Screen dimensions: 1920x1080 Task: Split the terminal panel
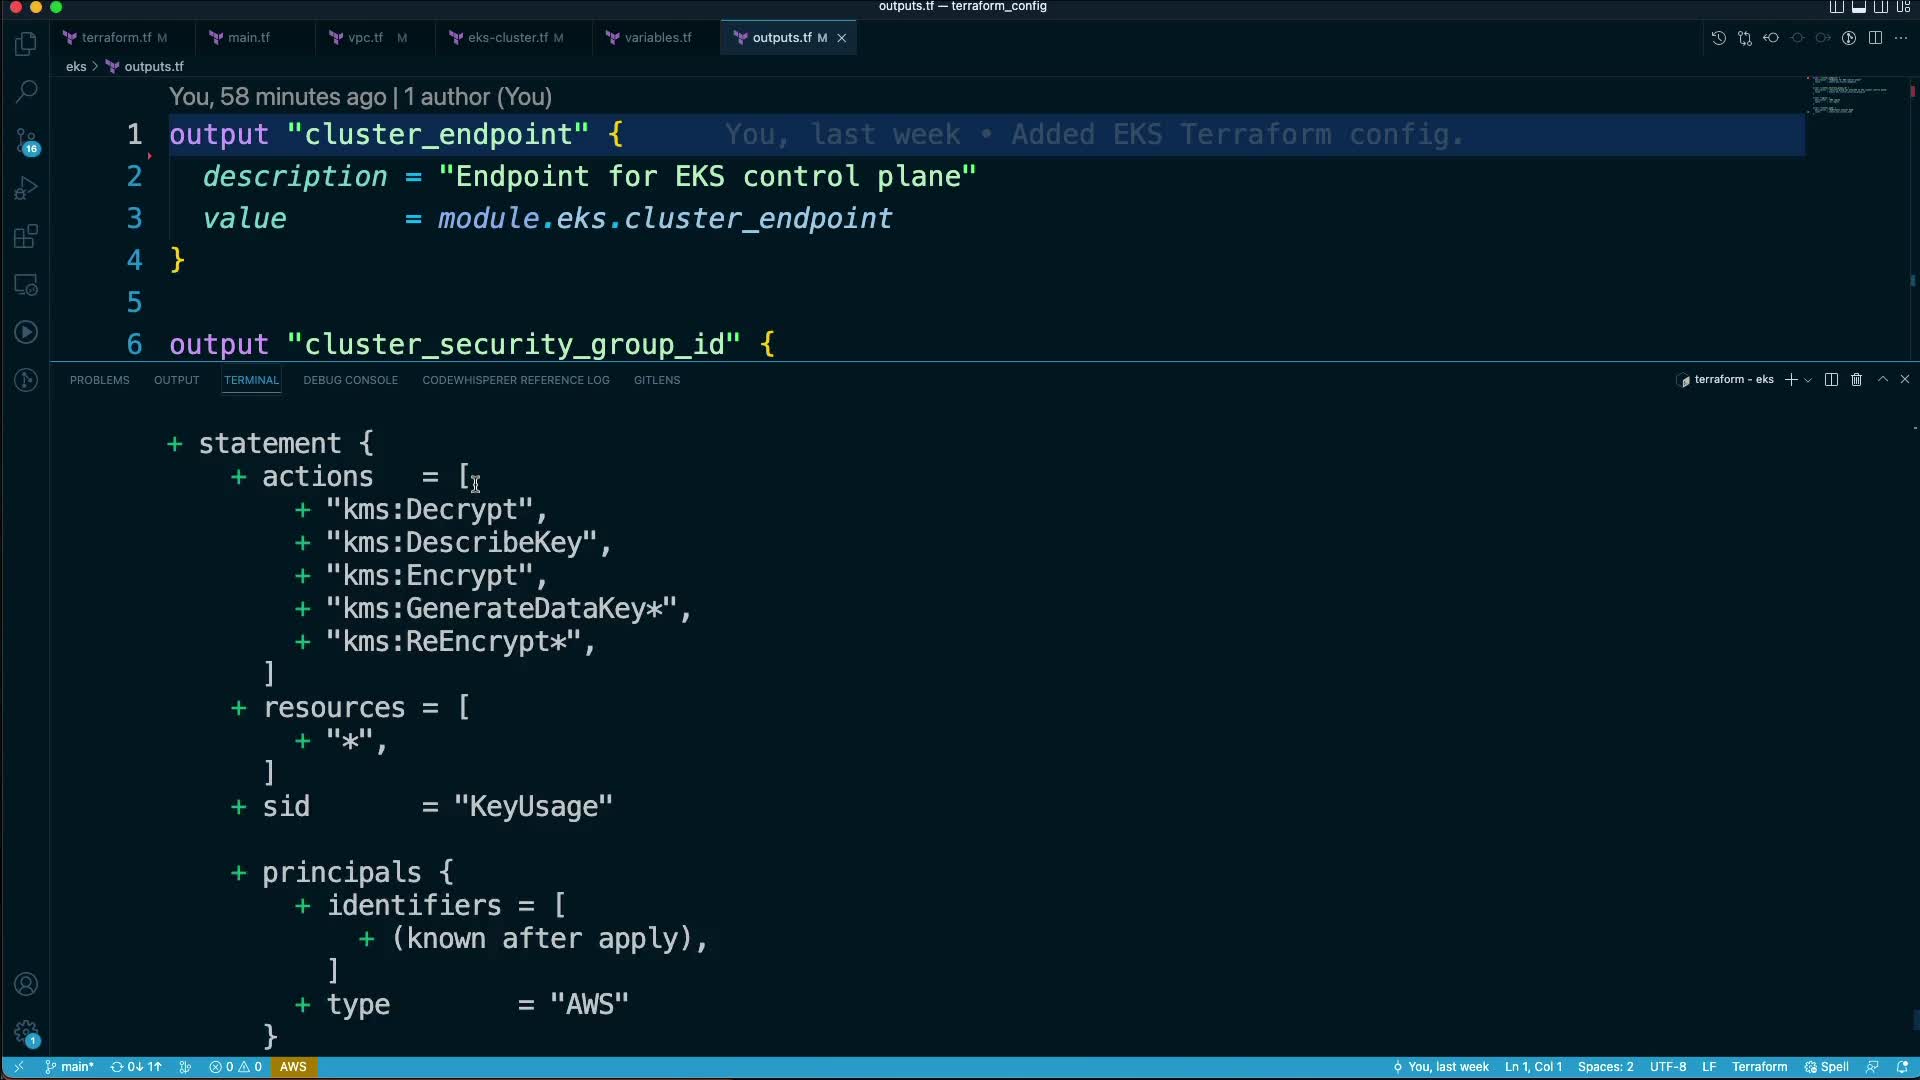1831,380
